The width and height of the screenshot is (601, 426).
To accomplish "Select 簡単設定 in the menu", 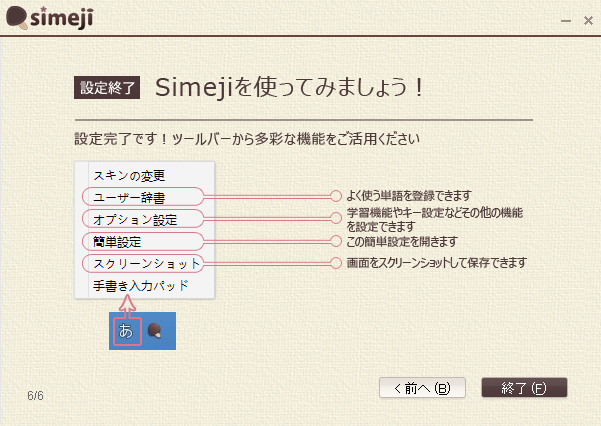I will tap(117, 242).
